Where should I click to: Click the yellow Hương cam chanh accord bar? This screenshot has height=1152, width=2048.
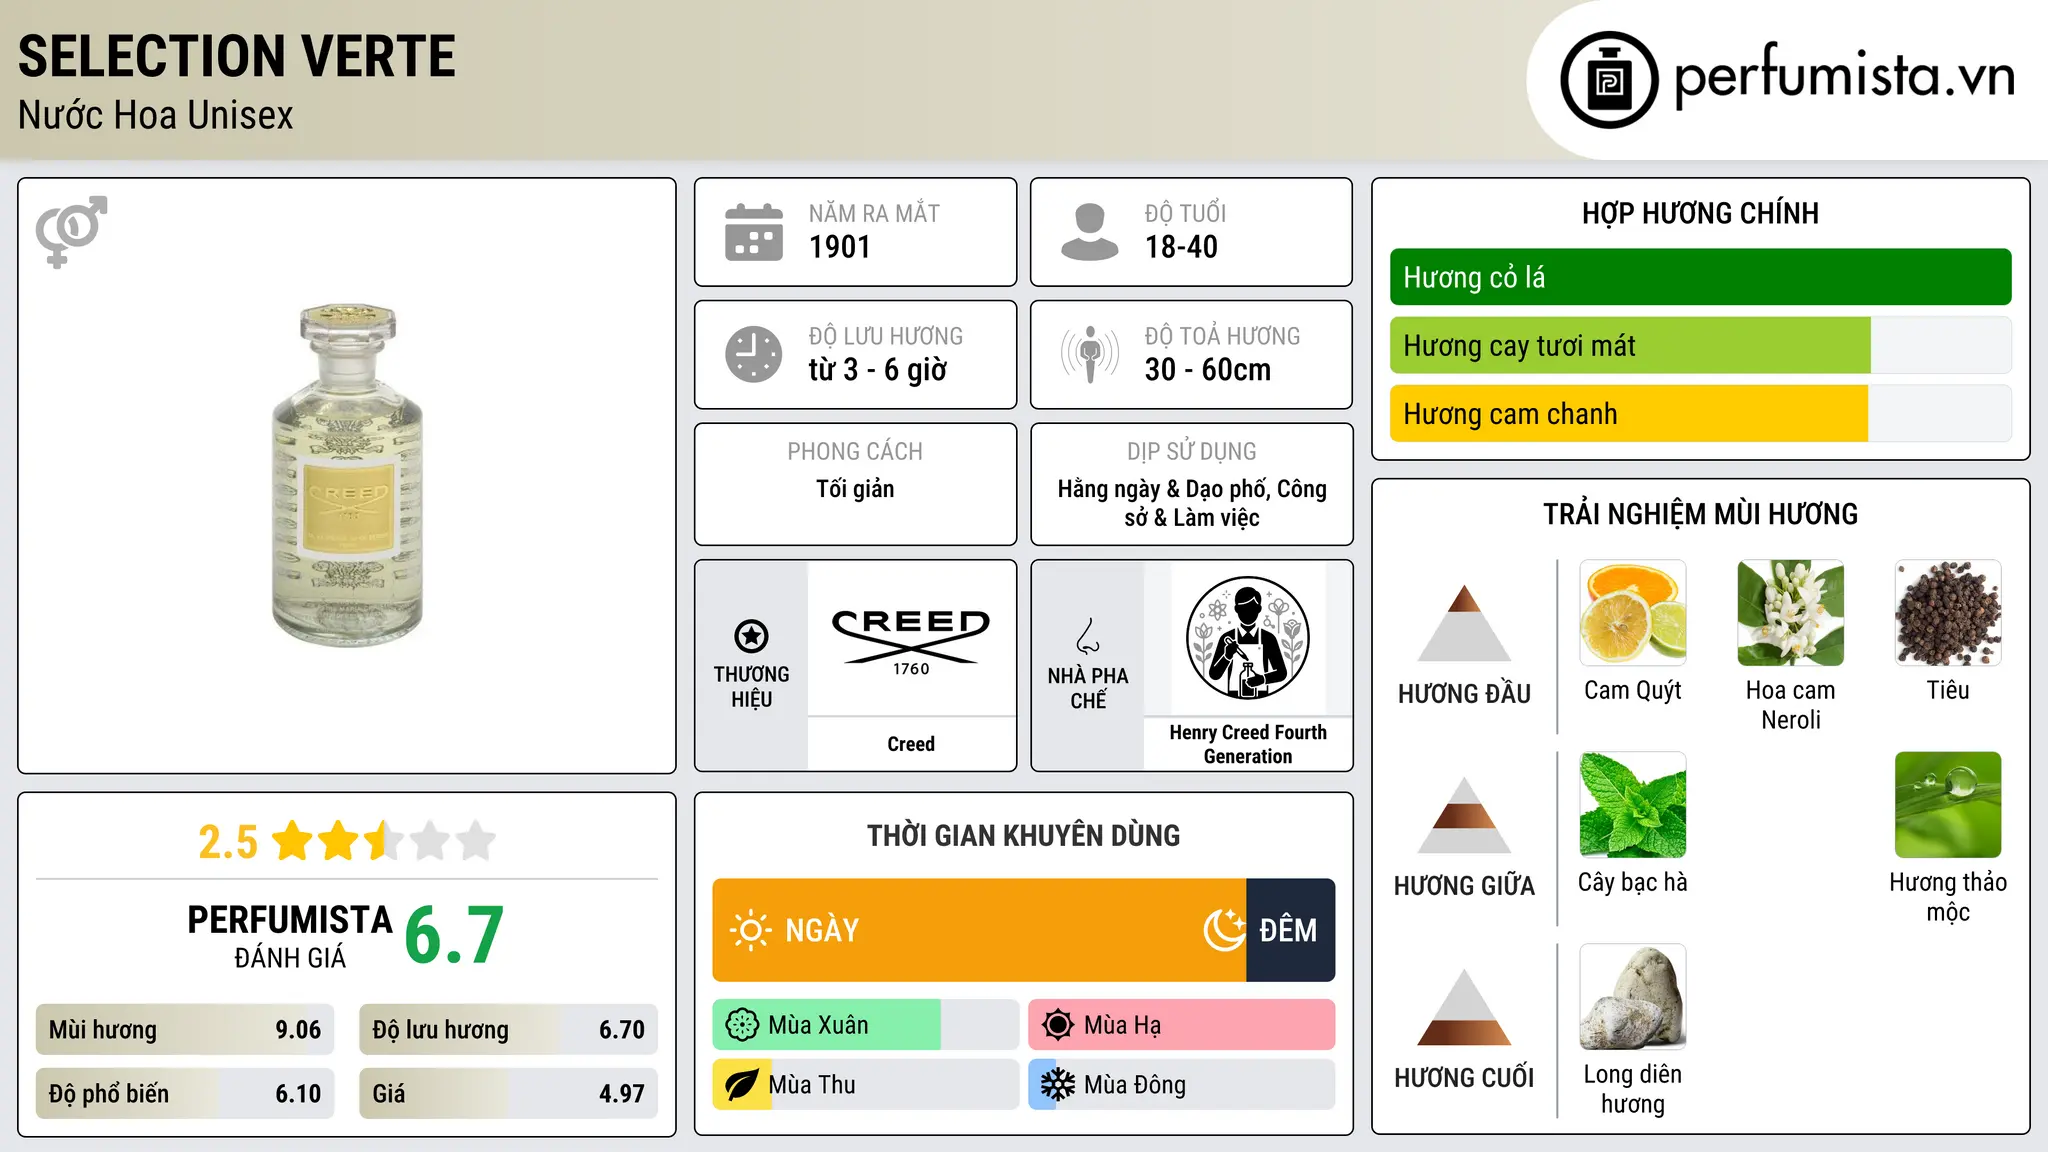(x=1700, y=414)
